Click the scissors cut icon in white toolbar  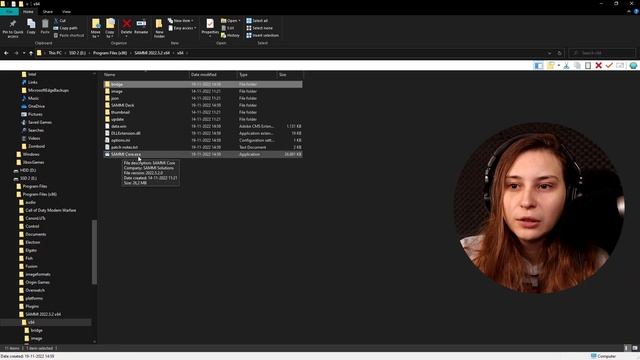[x=567, y=65]
